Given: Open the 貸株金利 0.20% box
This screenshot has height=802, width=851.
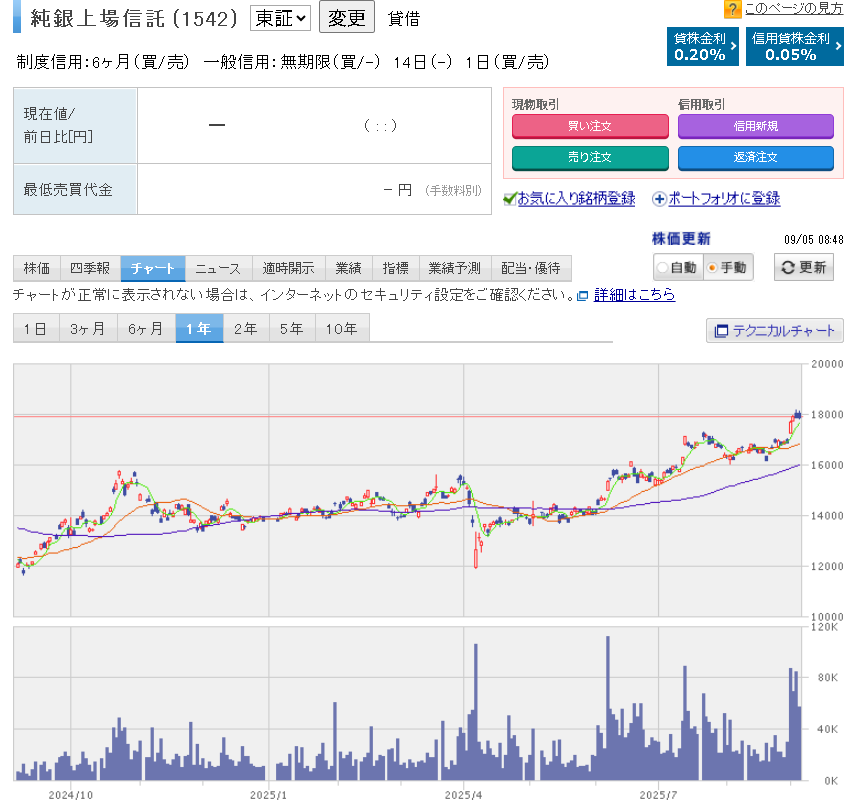Looking at the screenshot, I should tap(703, 46).
